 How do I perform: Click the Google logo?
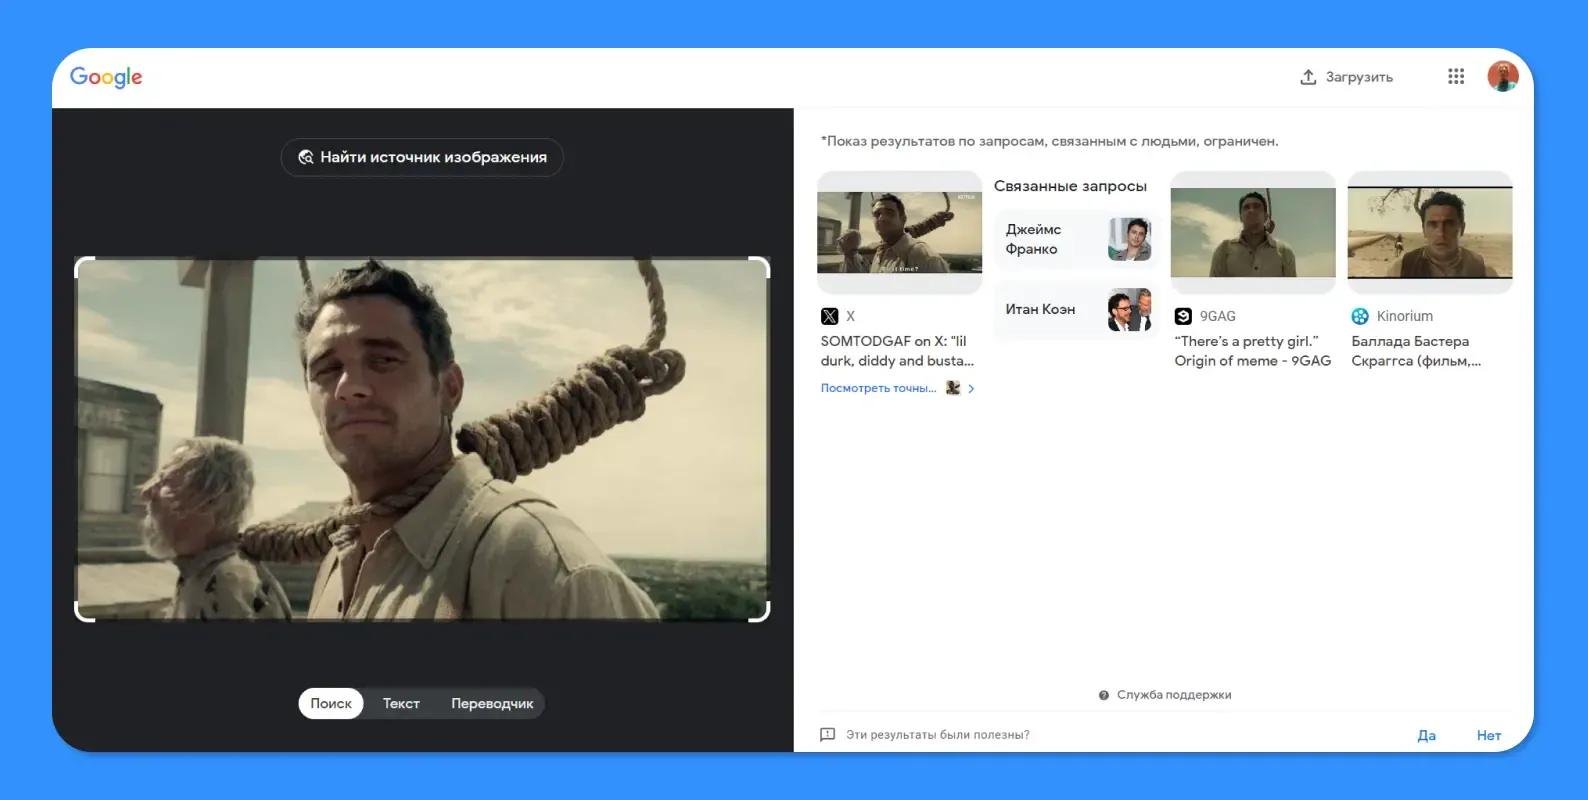pyautogui.click(x=106, y=77)
